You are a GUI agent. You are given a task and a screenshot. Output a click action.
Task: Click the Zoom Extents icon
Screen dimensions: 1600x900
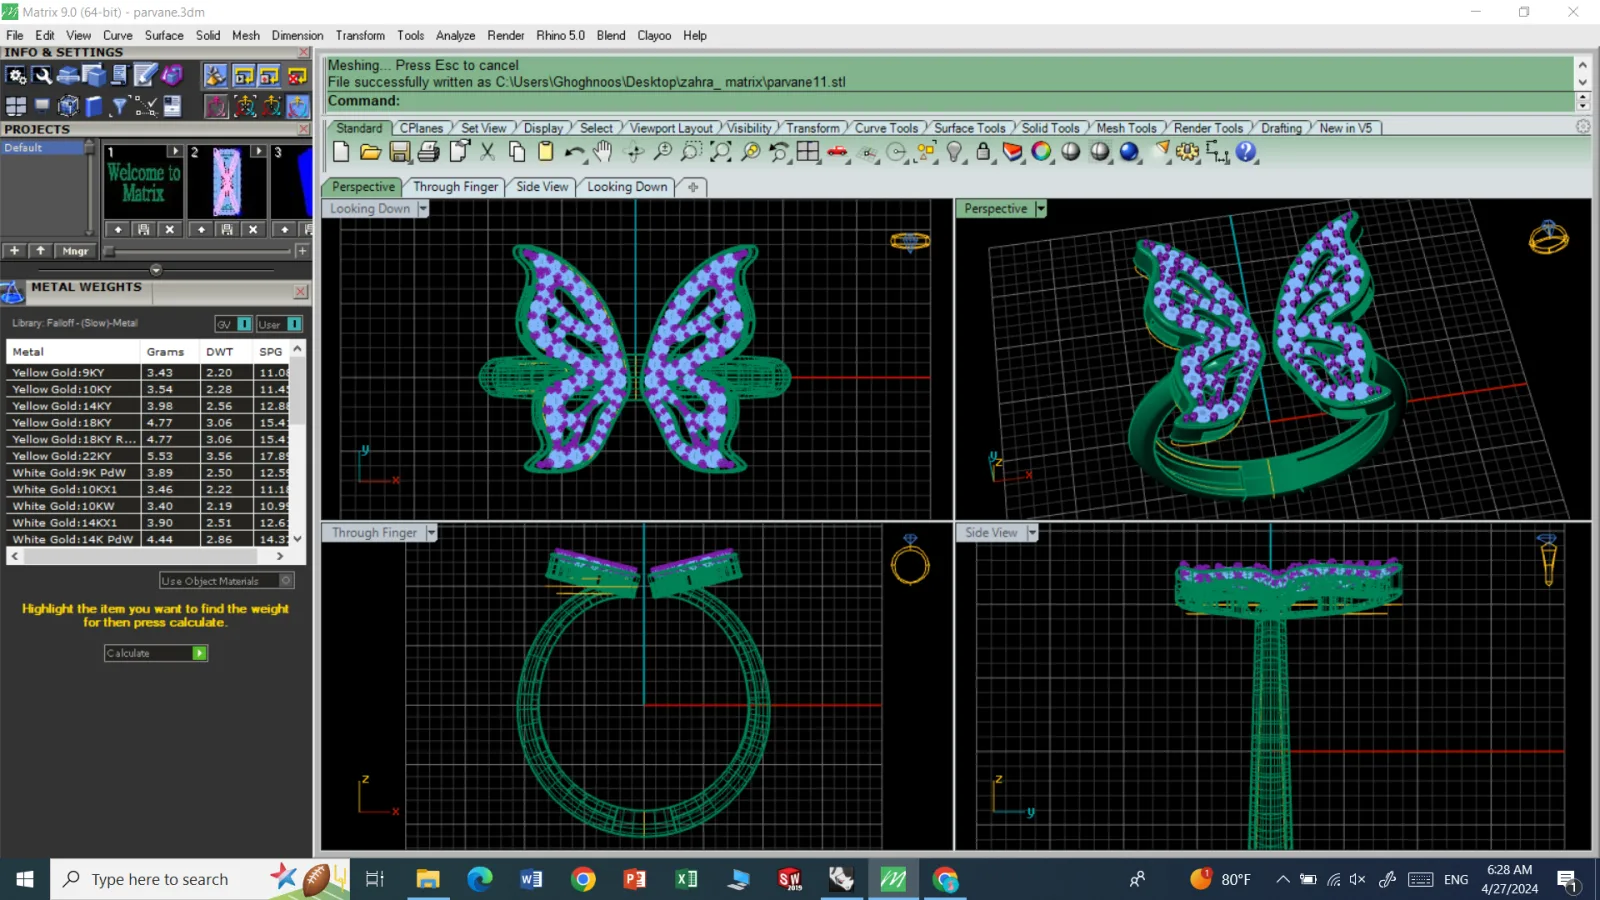(721, 152)
